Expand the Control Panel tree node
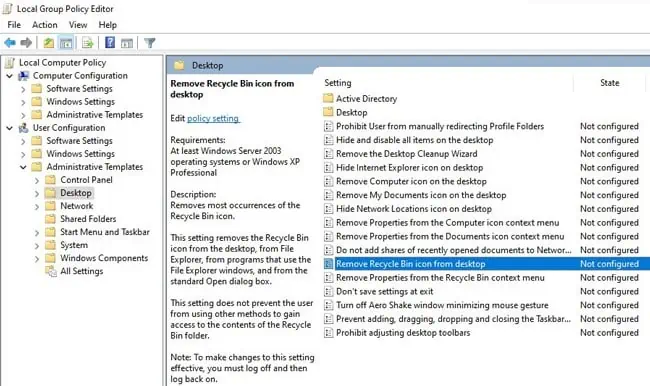Viewport: 650px width, 386px height. click(36, 181)
